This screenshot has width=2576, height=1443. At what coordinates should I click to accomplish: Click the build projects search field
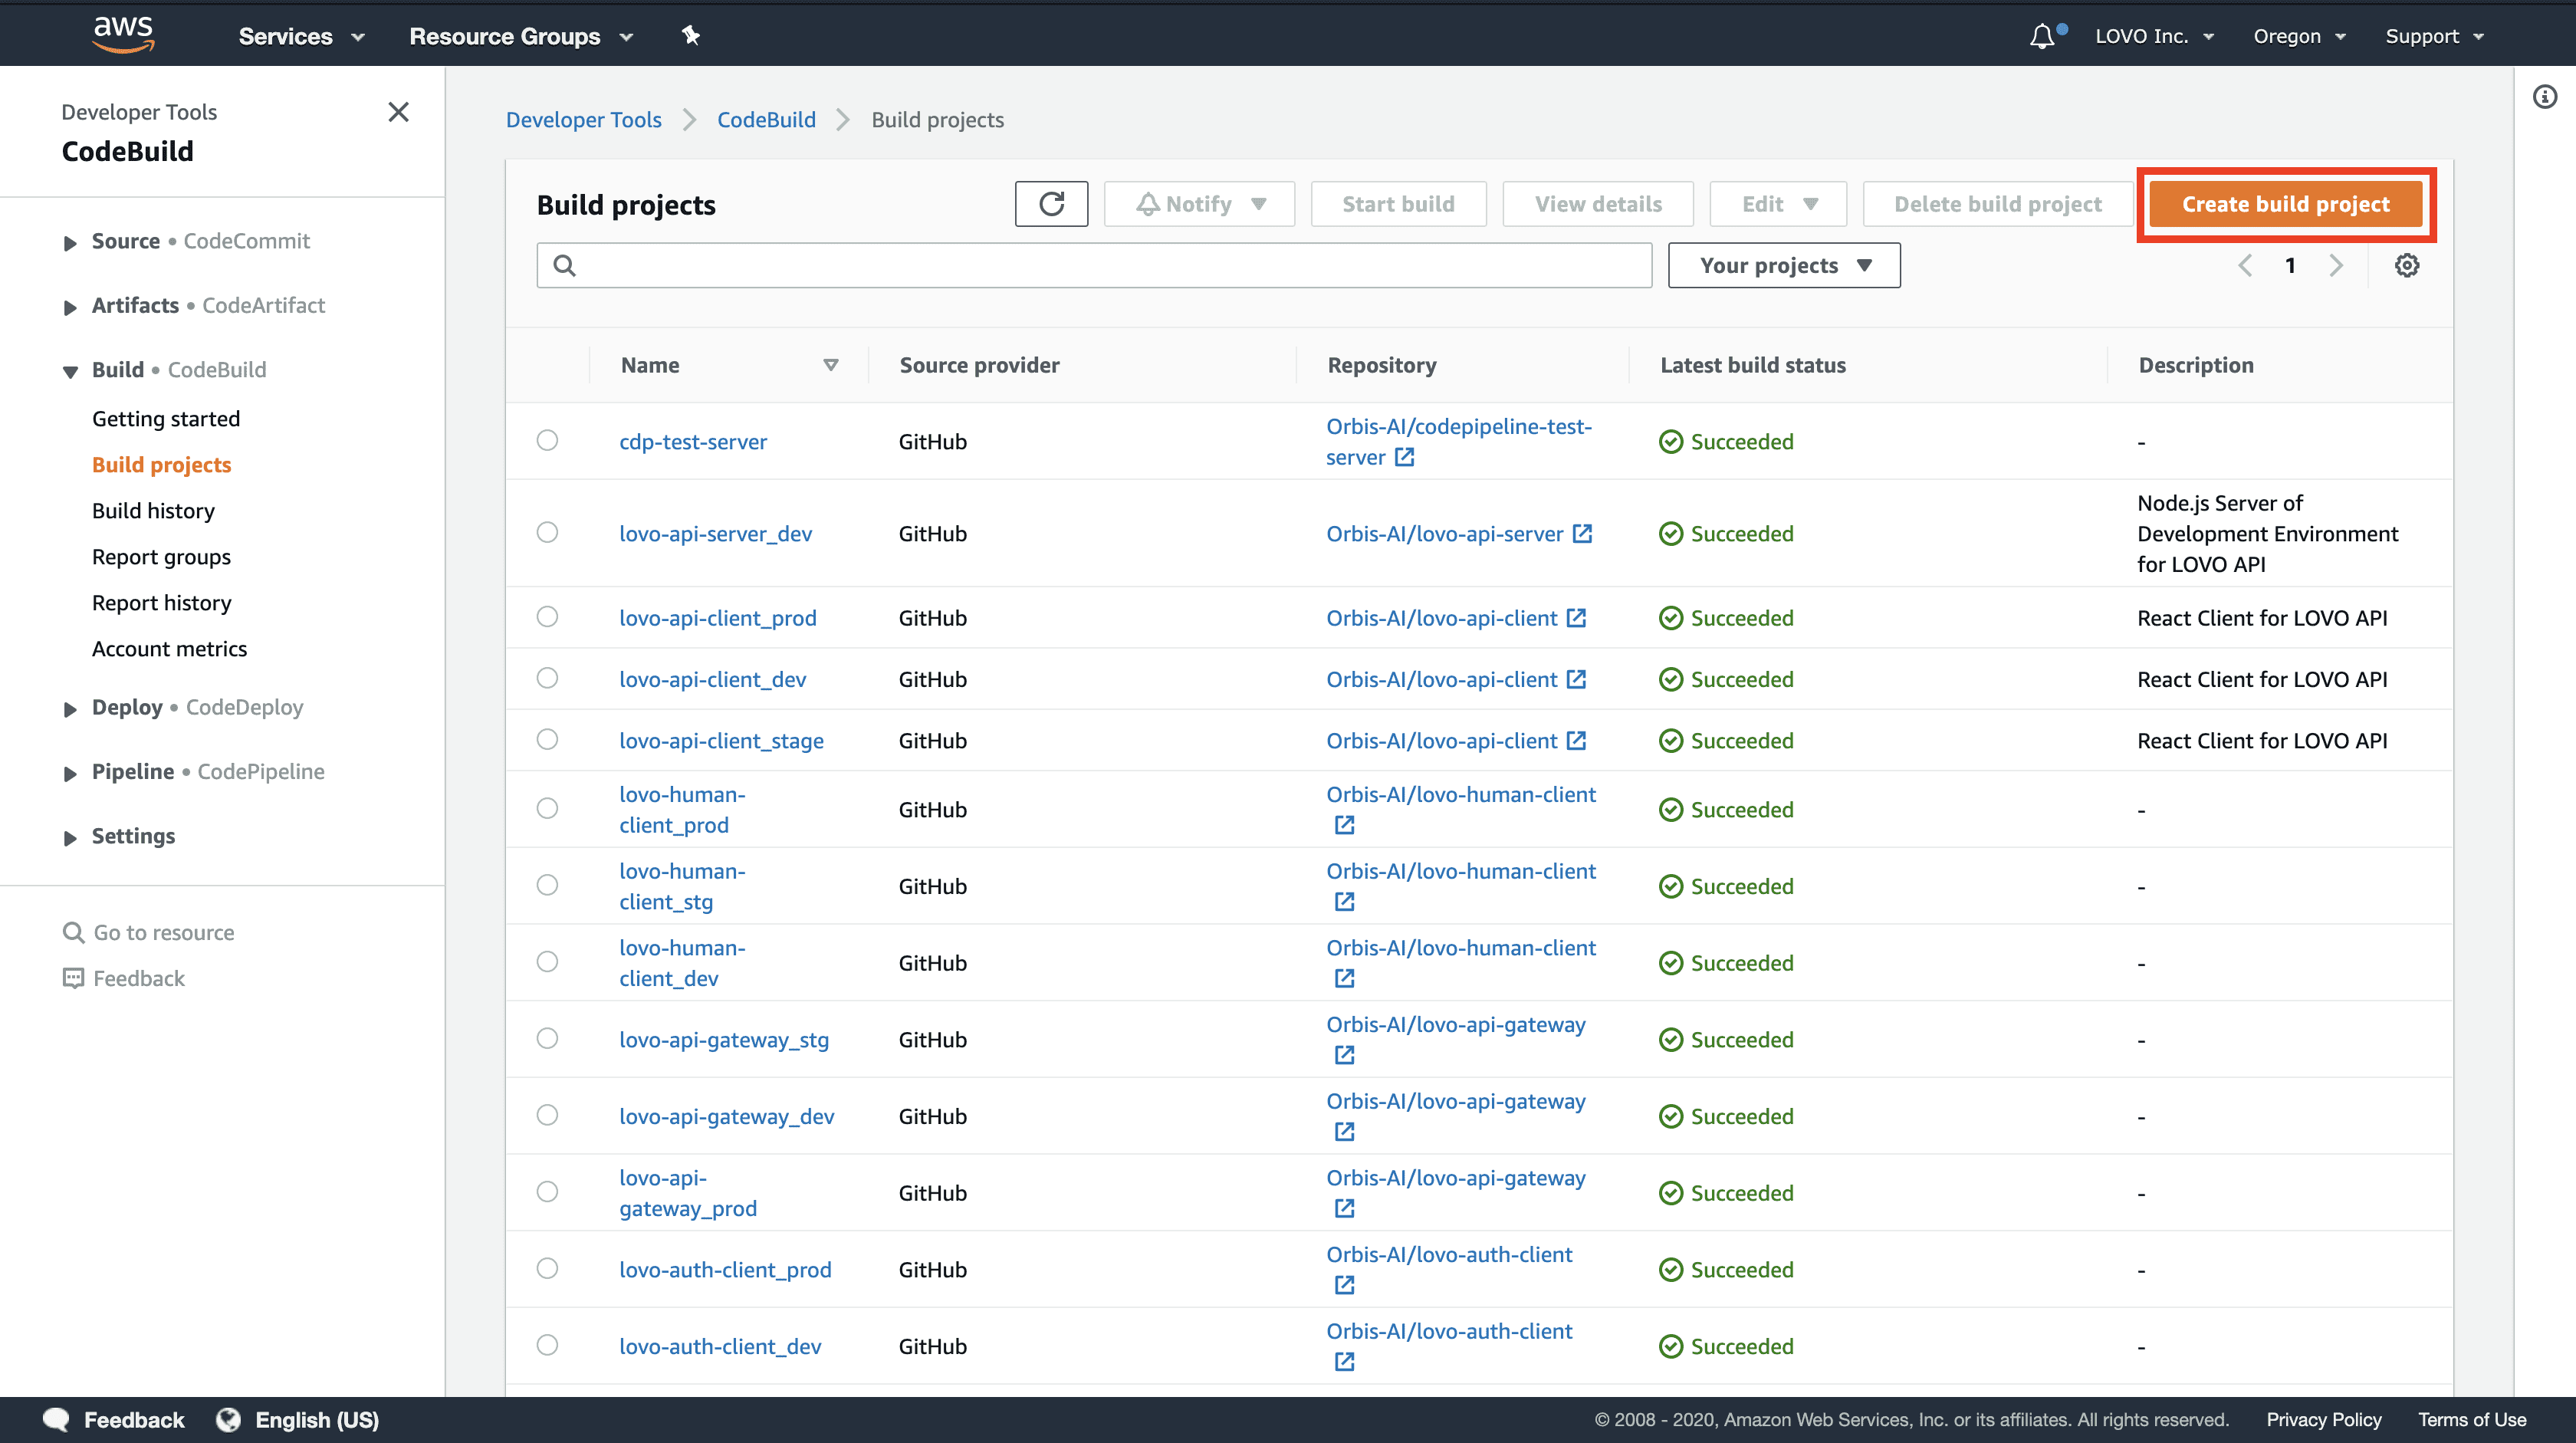coord(1094,265)
